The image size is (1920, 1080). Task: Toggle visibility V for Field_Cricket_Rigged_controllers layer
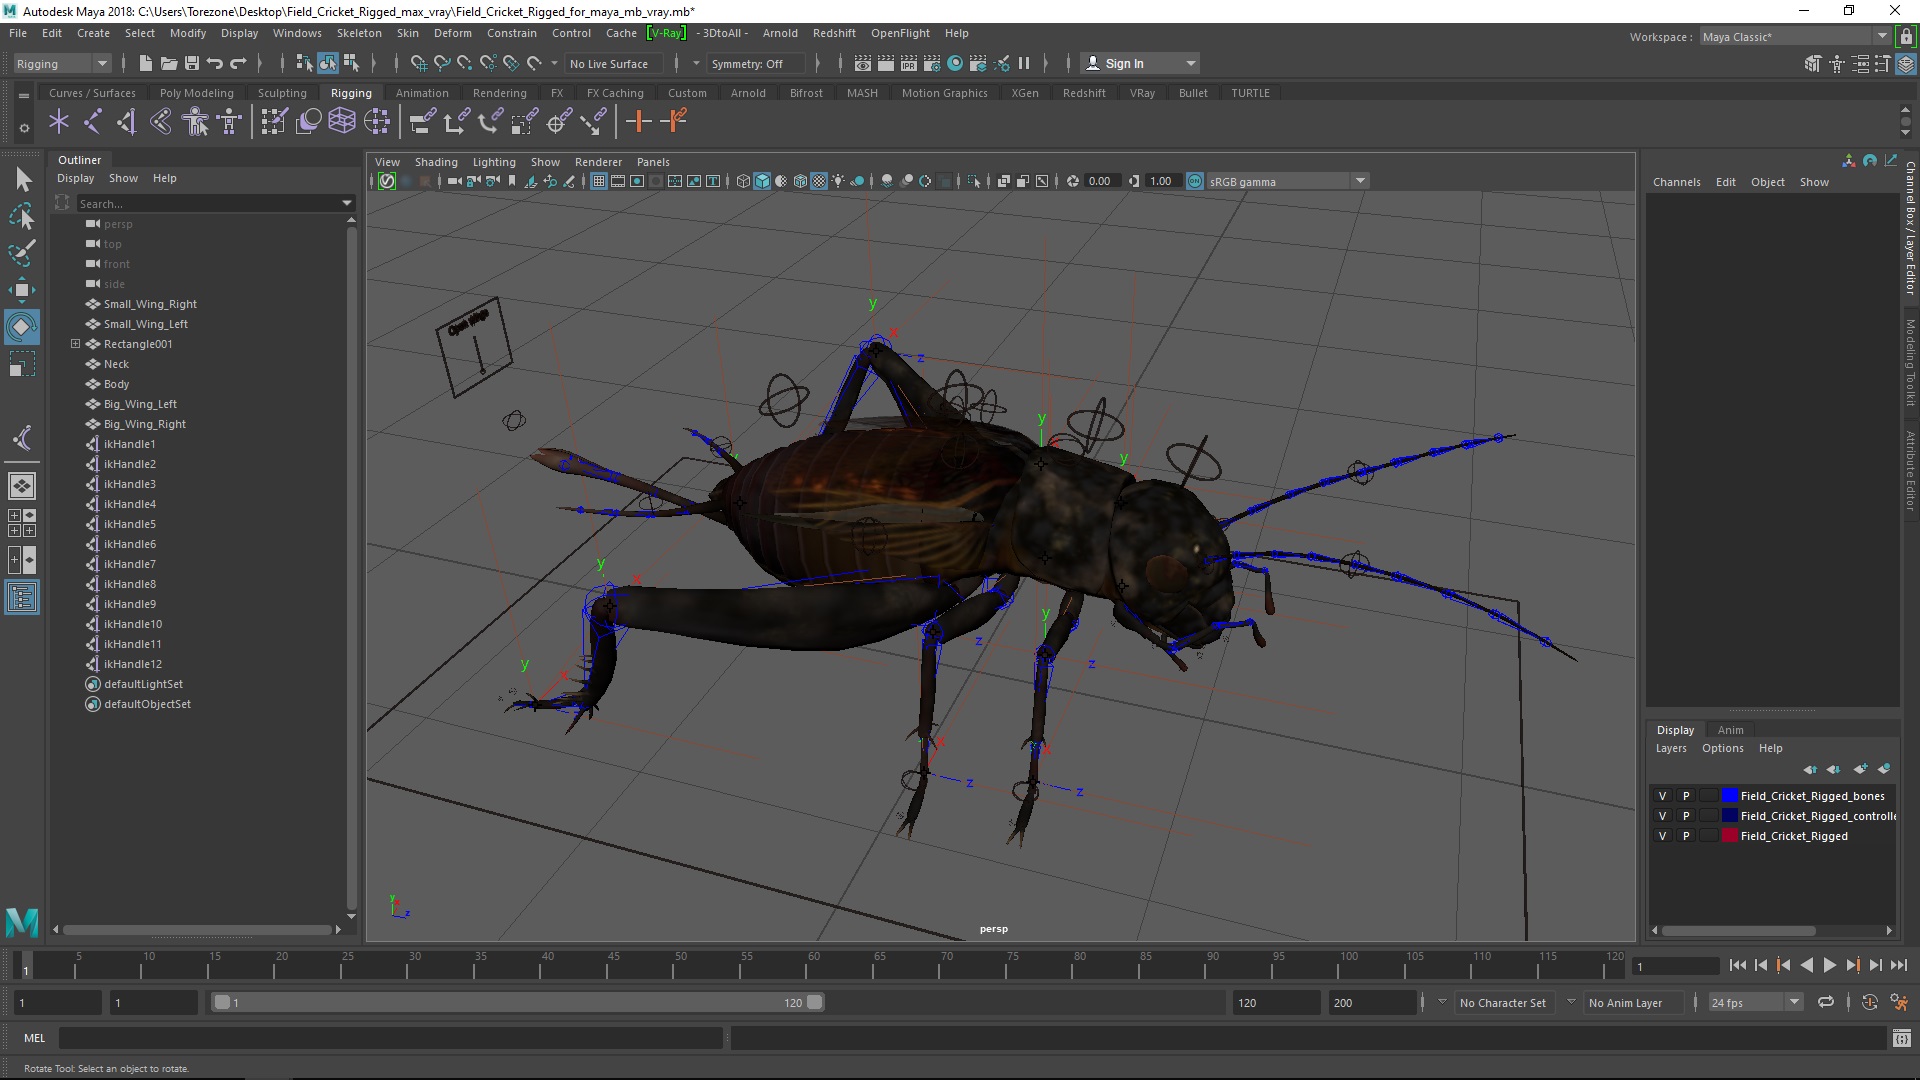pos(1663,816)
